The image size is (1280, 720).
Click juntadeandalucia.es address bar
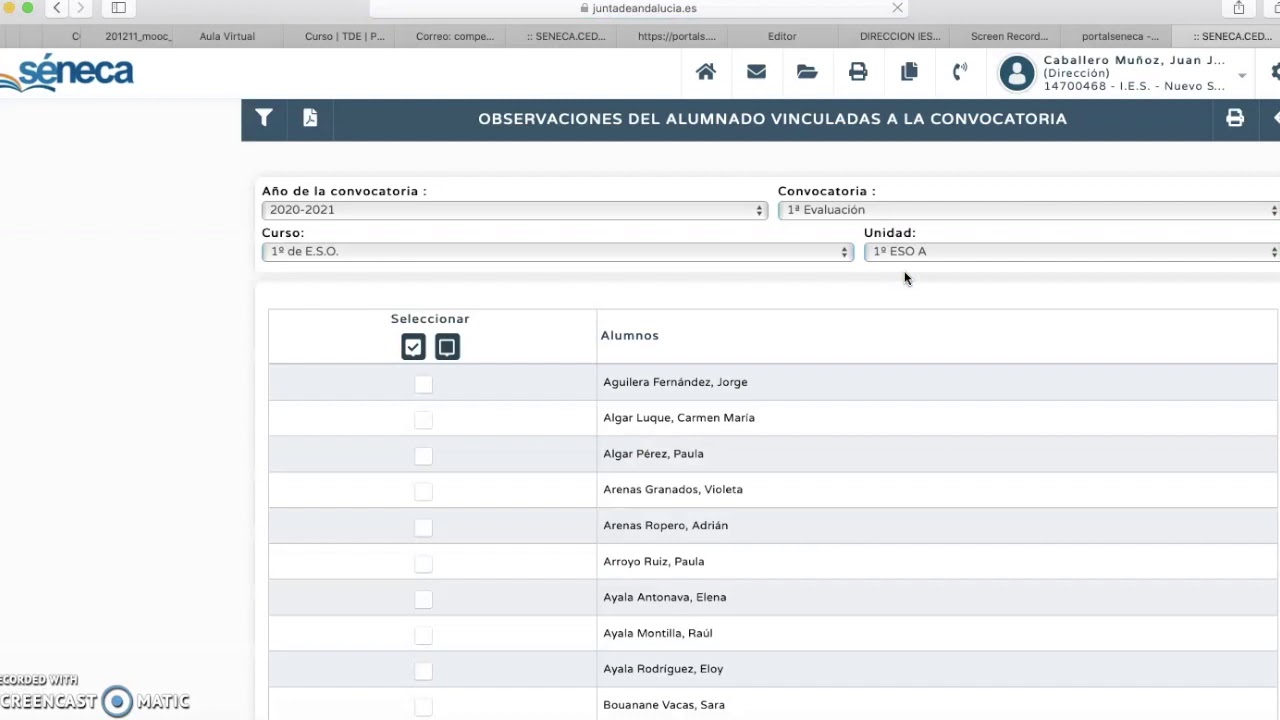[640, 8]
